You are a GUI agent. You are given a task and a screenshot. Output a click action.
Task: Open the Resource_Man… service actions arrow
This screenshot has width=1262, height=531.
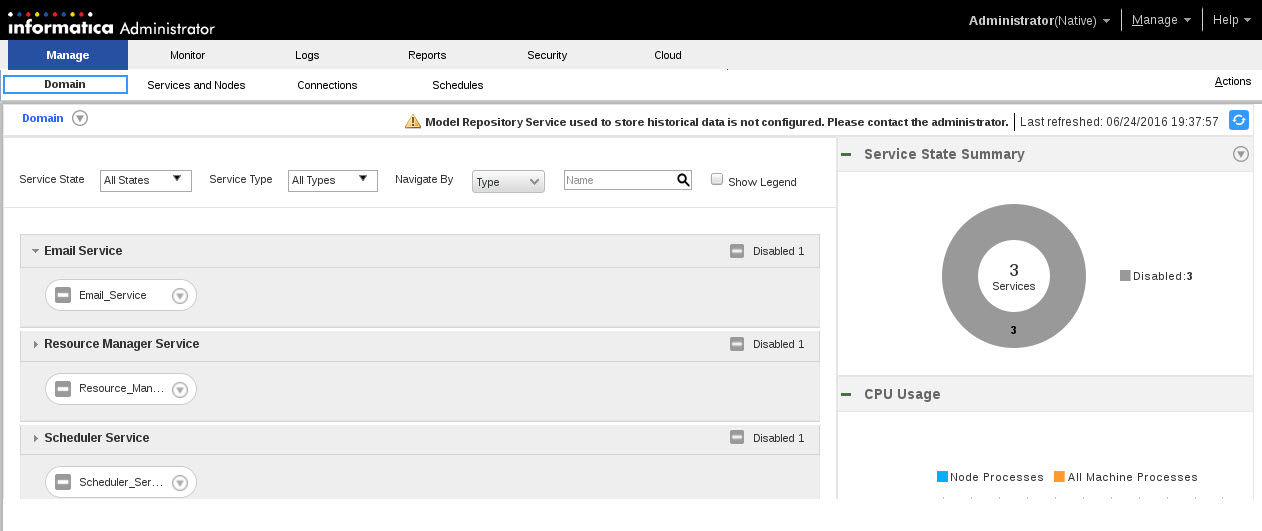point(180,390)
